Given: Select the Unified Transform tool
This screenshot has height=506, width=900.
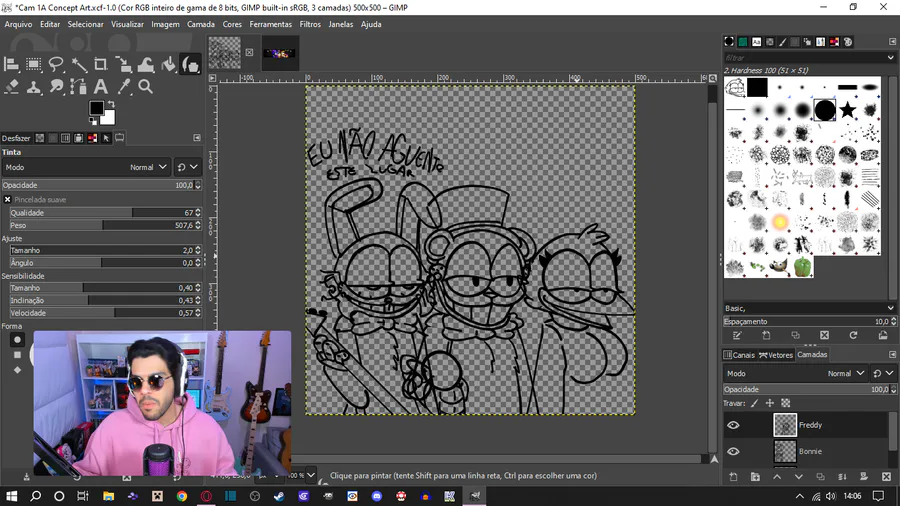Looking at the screenshot, I should [x=123, y=64].
